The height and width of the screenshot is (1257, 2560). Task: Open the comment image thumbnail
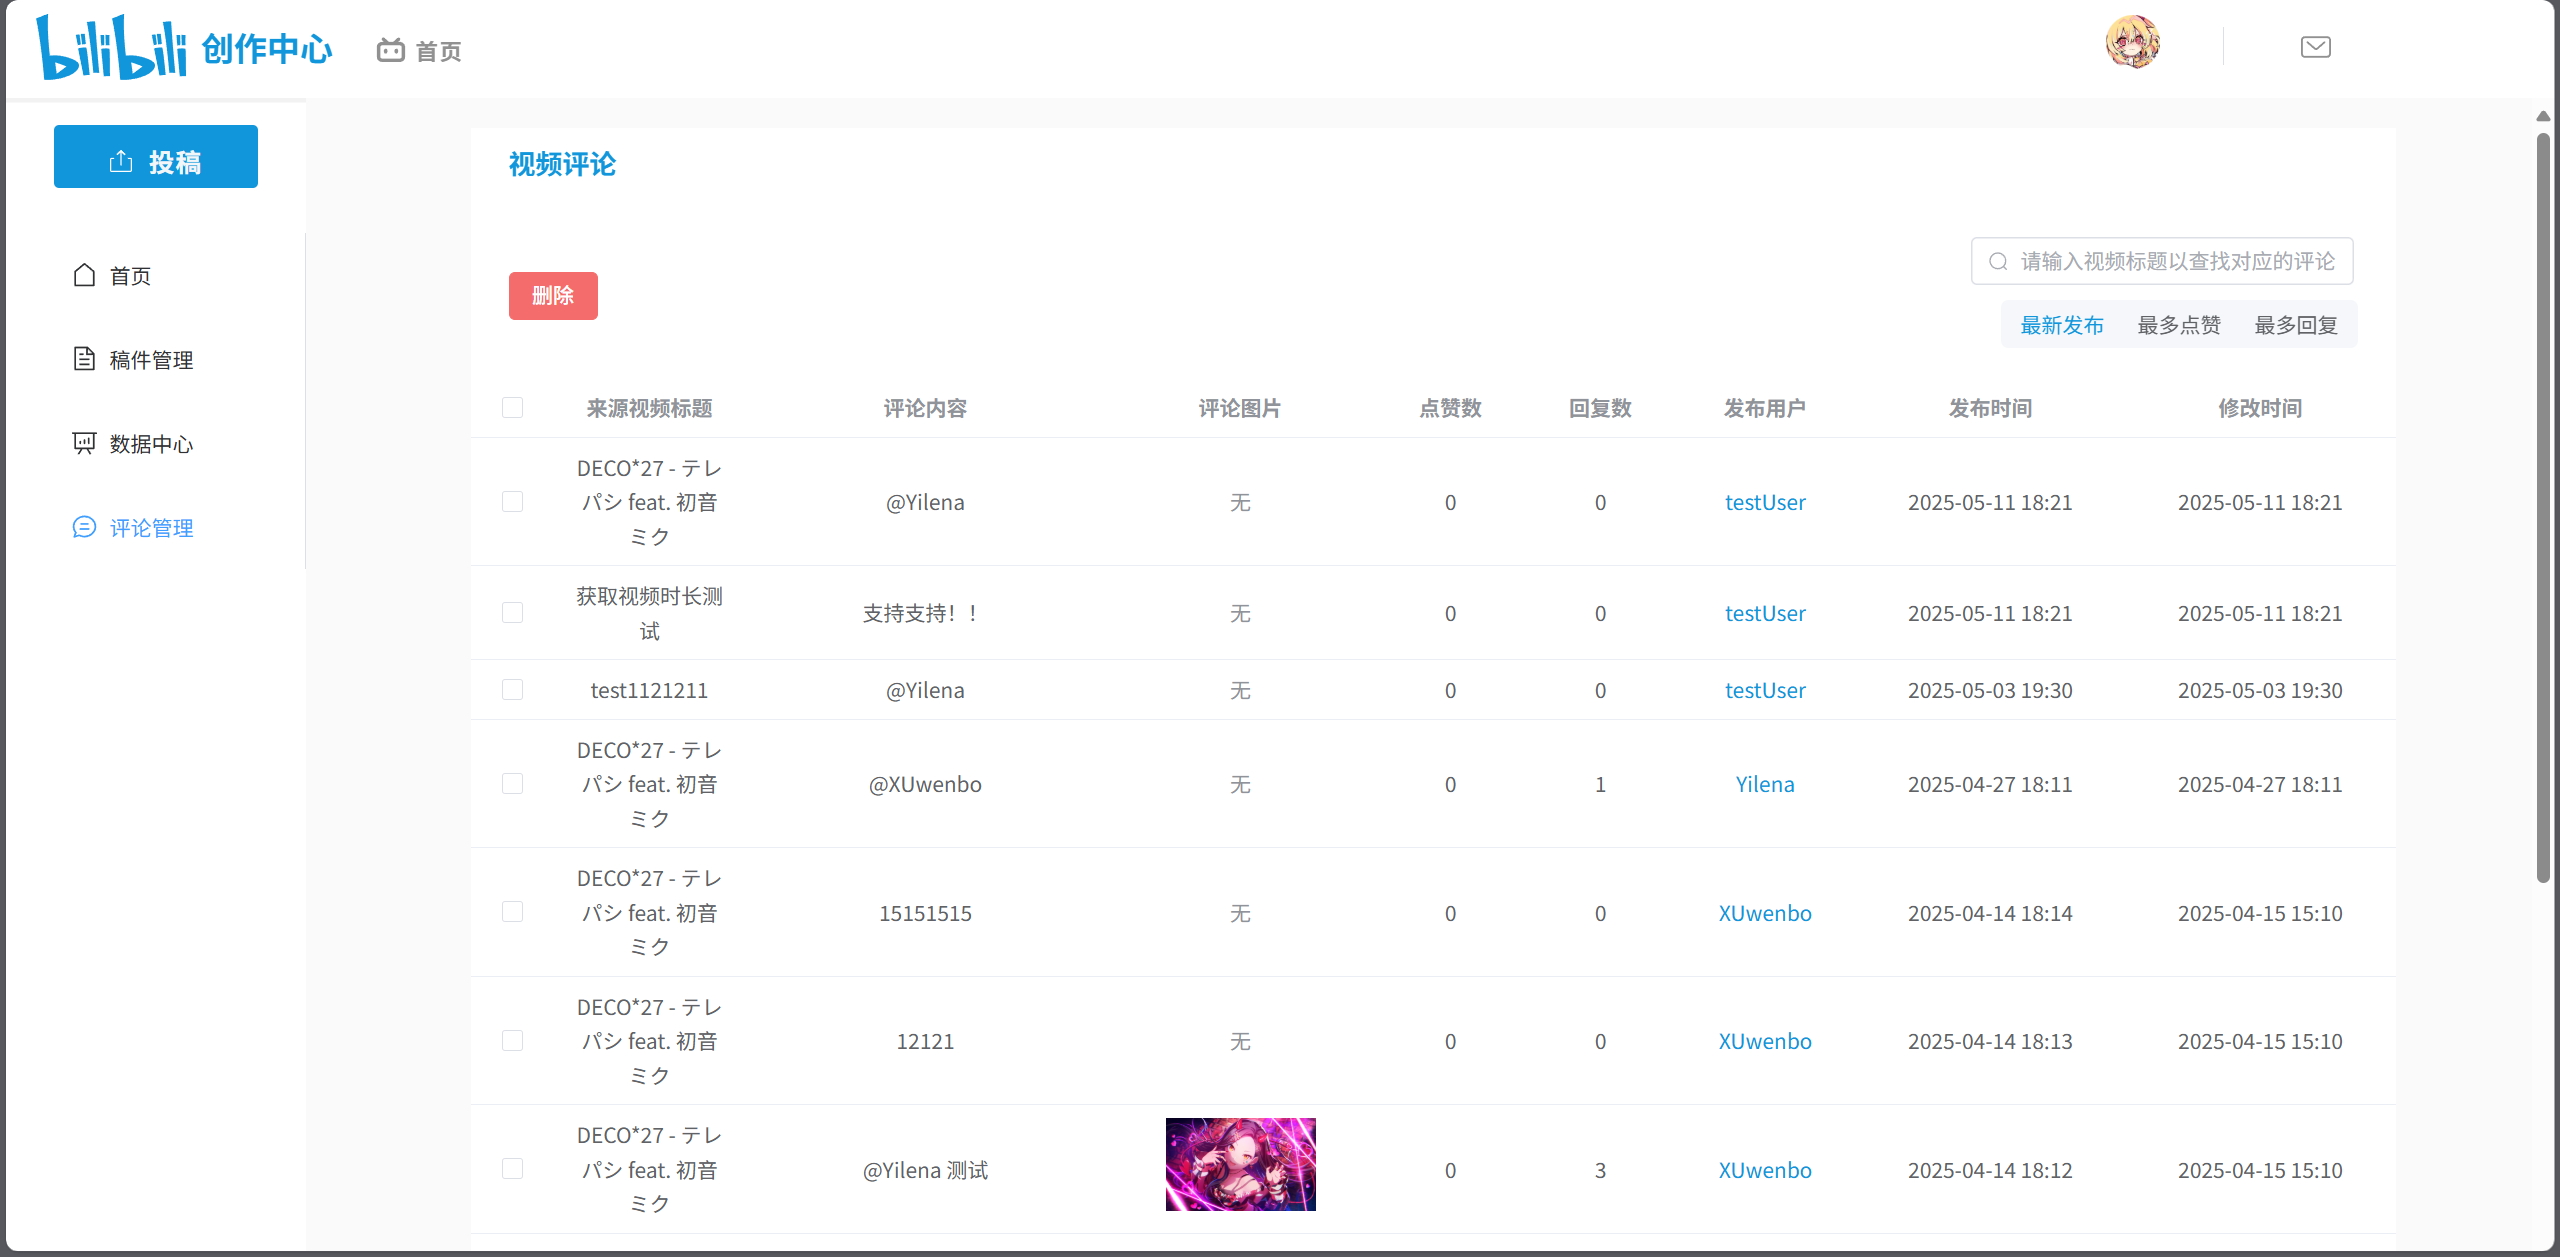pos(1240,1164)
